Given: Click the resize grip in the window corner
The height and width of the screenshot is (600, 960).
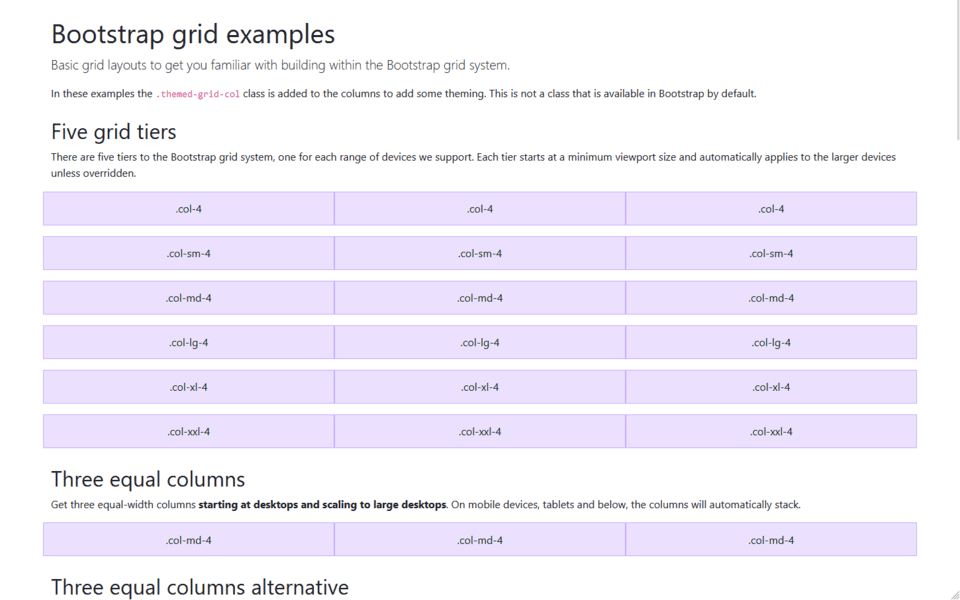Looking at the screenshot, I should 954,594.
